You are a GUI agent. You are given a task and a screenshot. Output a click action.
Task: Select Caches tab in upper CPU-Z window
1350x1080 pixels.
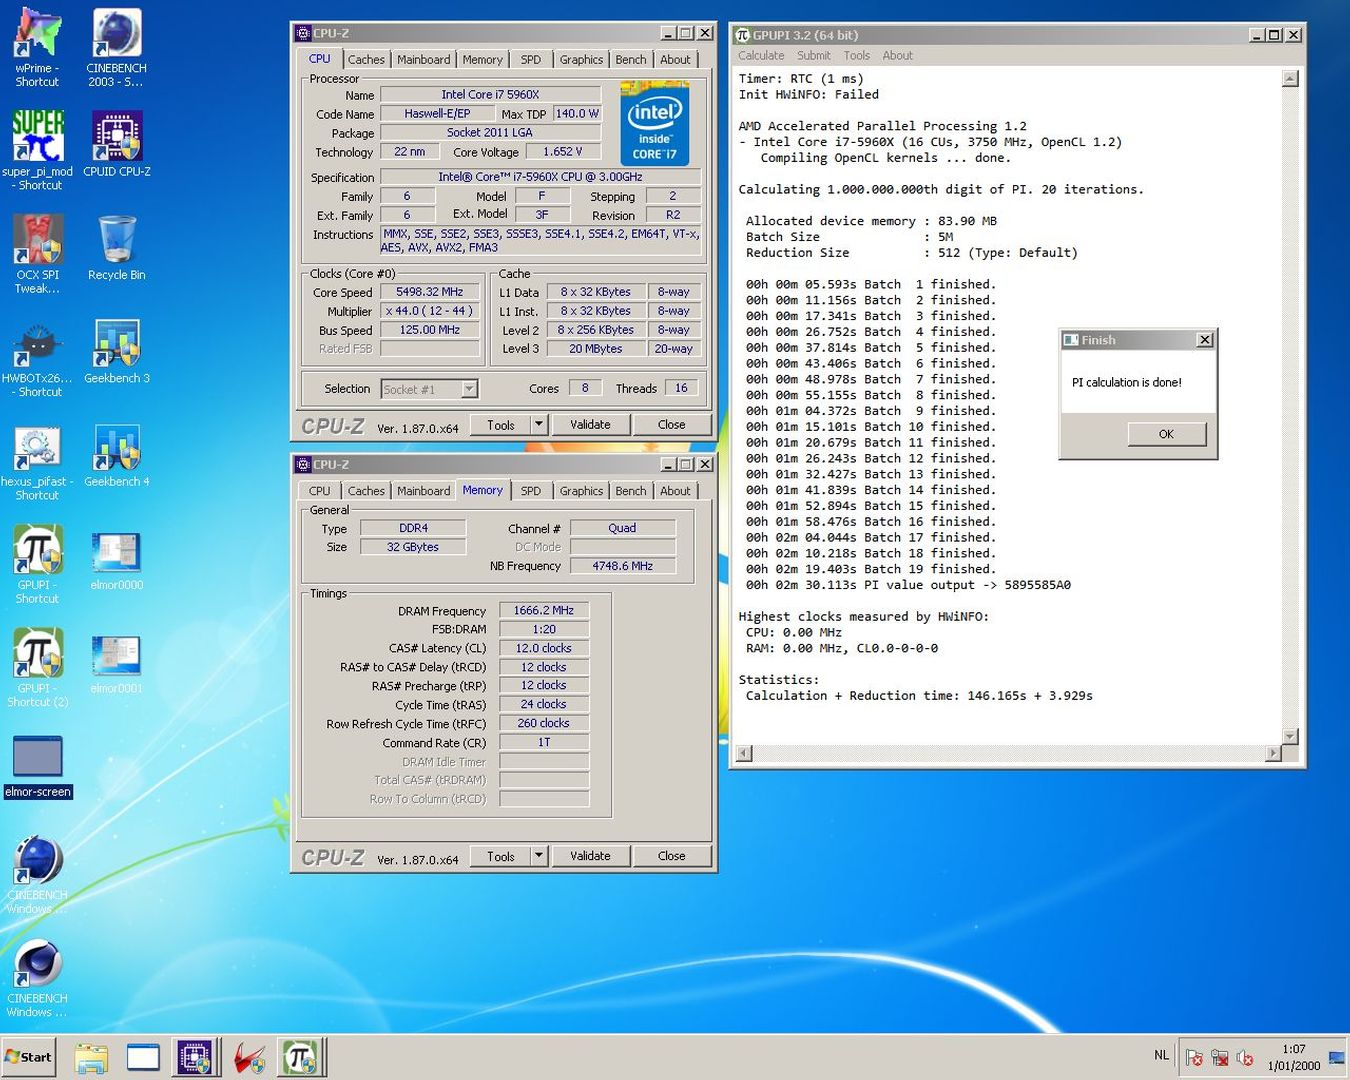tap(366, 60)
